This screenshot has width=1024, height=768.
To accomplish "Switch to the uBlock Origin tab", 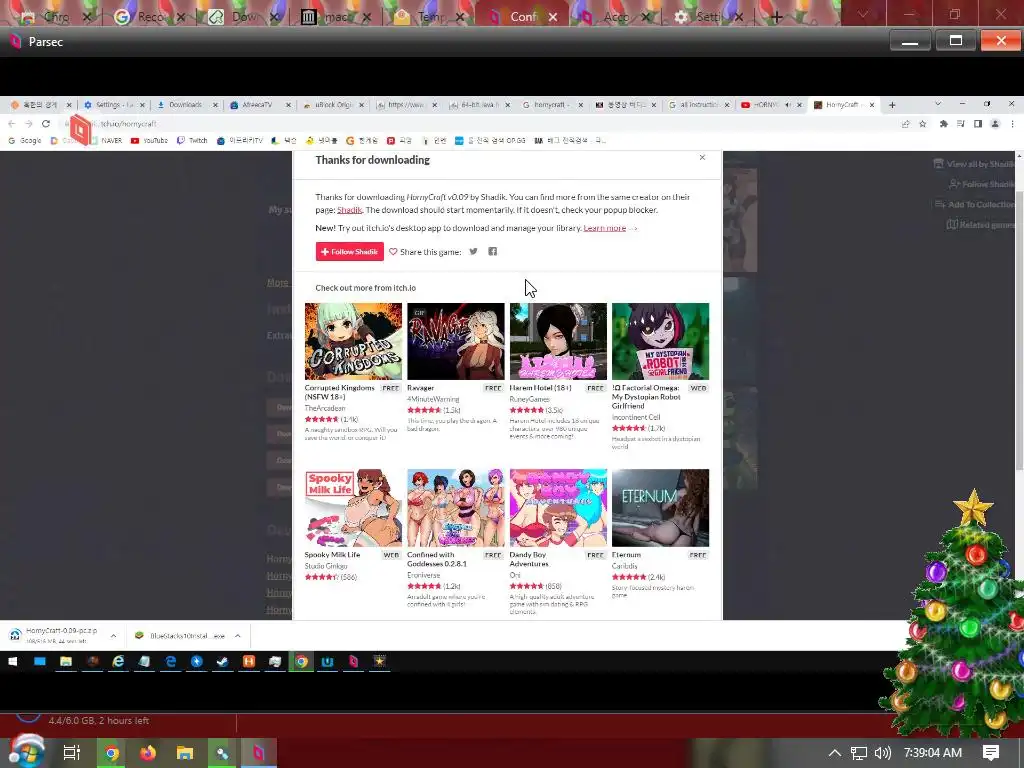I will (x=334, y=104).
